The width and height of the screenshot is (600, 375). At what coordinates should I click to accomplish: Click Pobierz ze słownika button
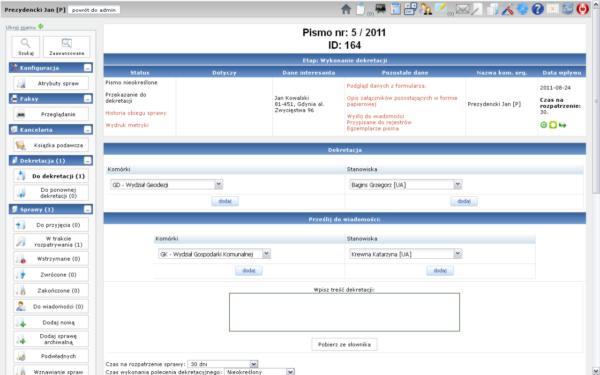[x=344, y=344]
